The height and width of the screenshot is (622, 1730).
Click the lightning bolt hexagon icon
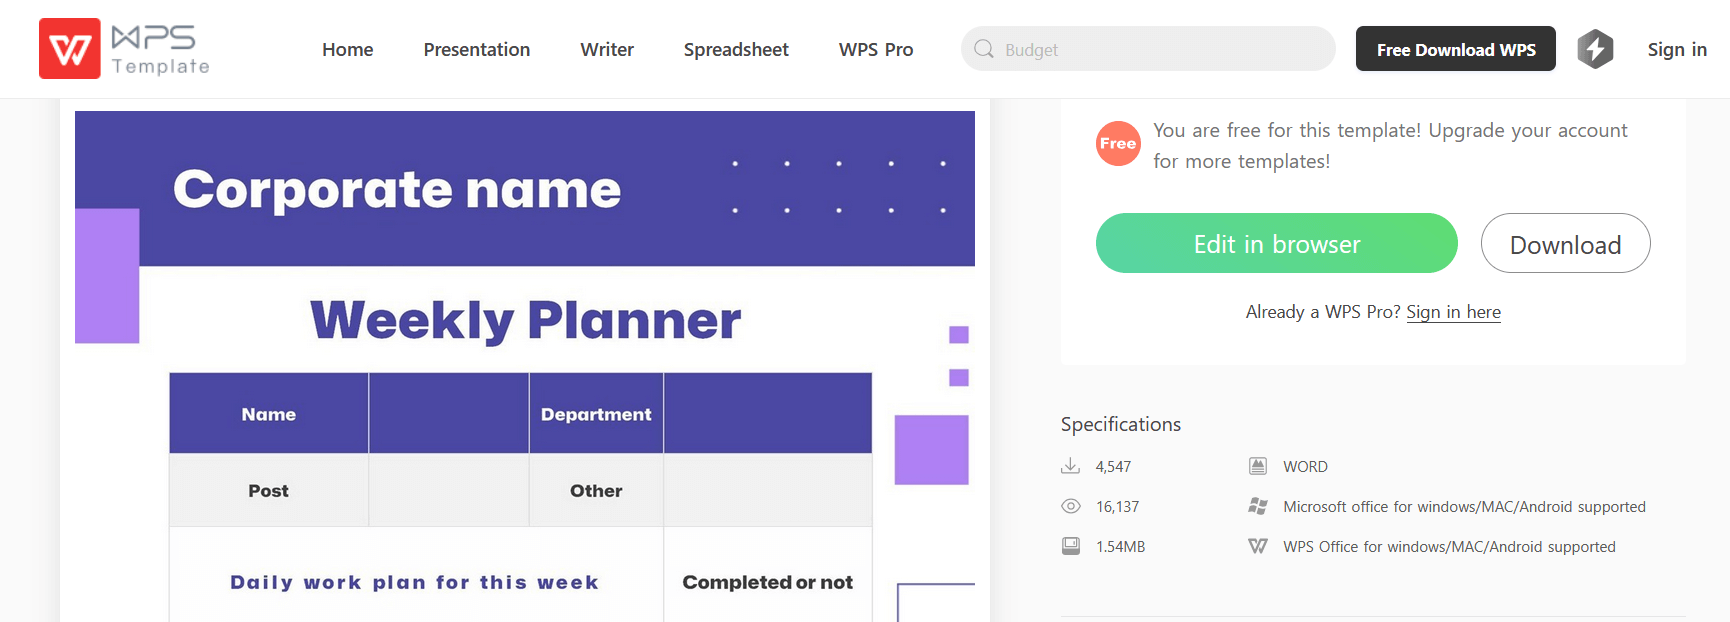[1595, 49]
